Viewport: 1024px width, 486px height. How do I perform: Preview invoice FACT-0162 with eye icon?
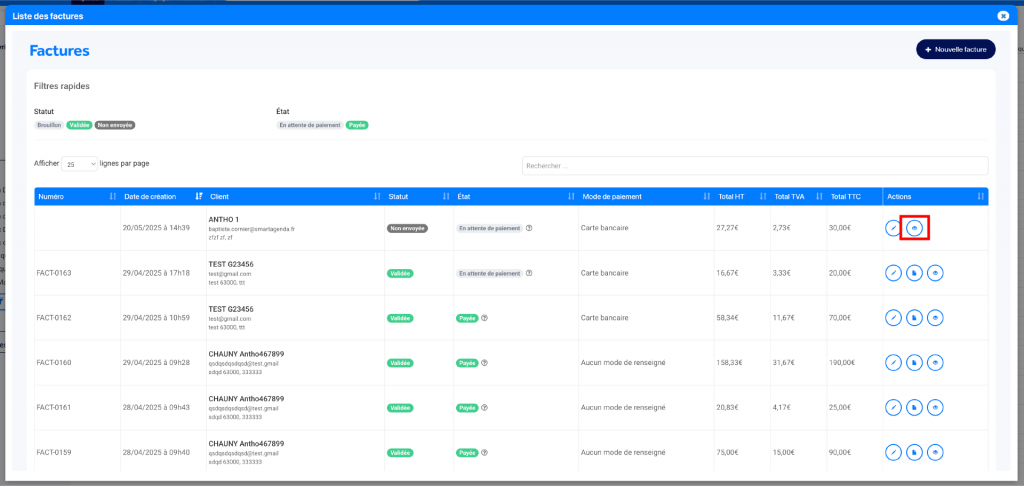tap(936, 318)
